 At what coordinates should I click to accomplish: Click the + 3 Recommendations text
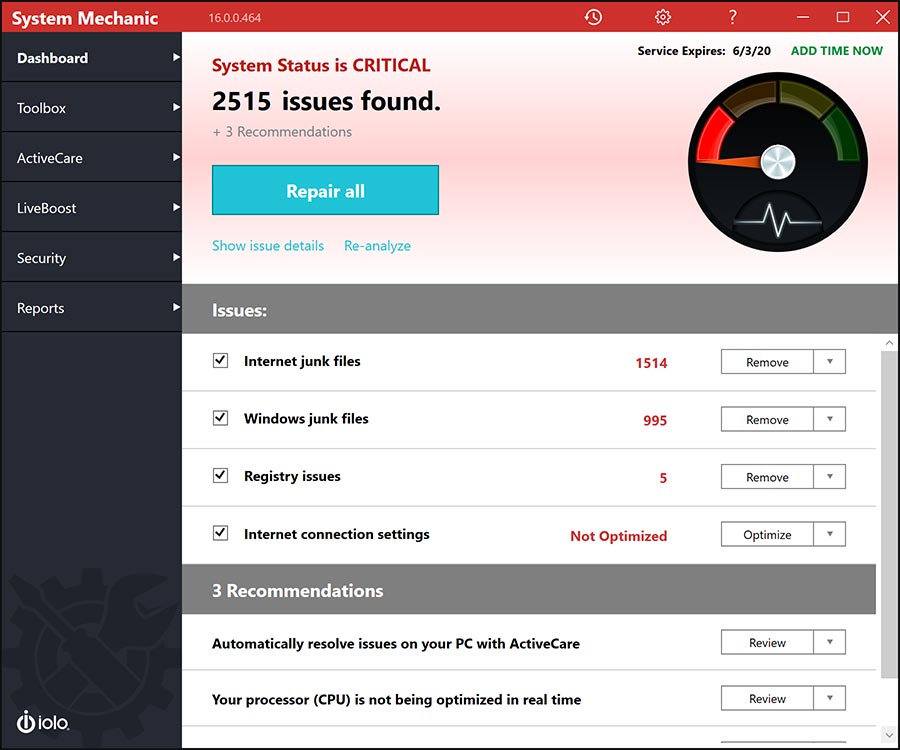(x=282, y=131)
